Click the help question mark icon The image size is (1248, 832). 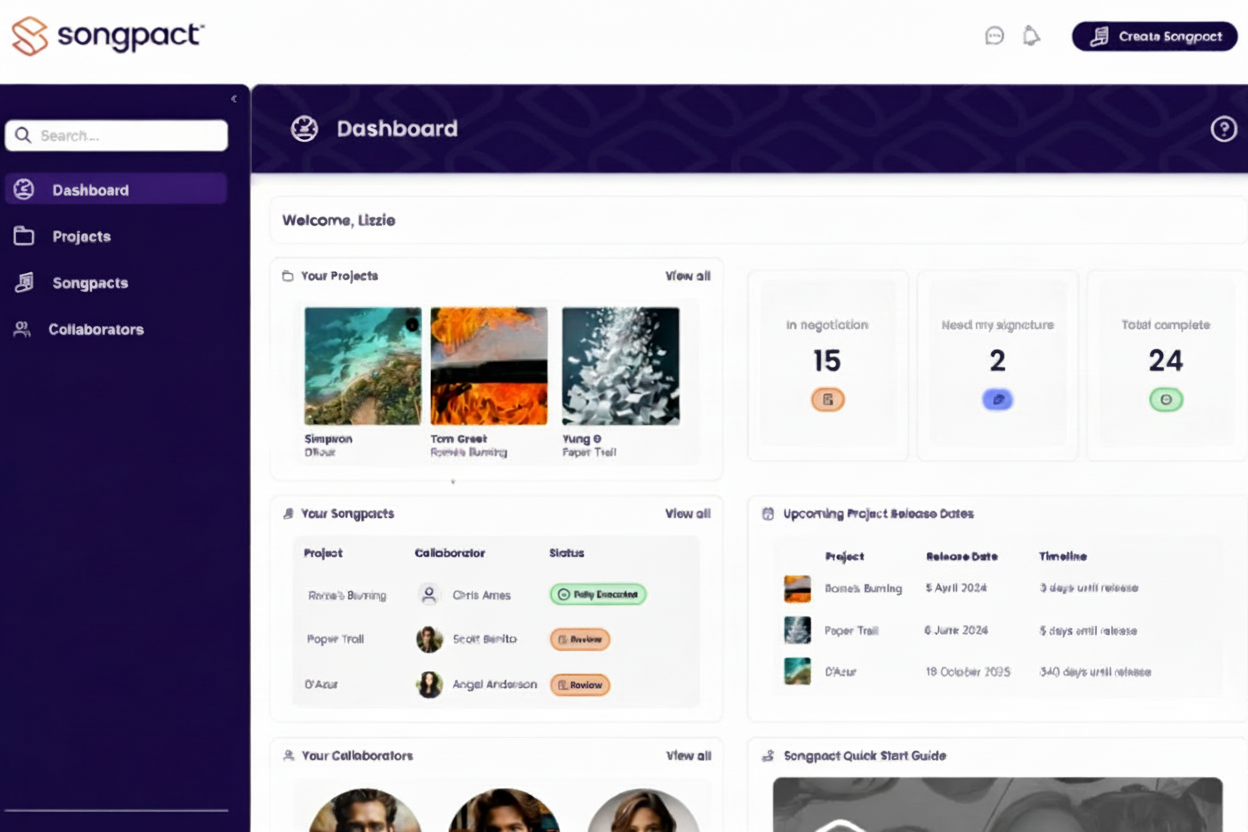1224,128
